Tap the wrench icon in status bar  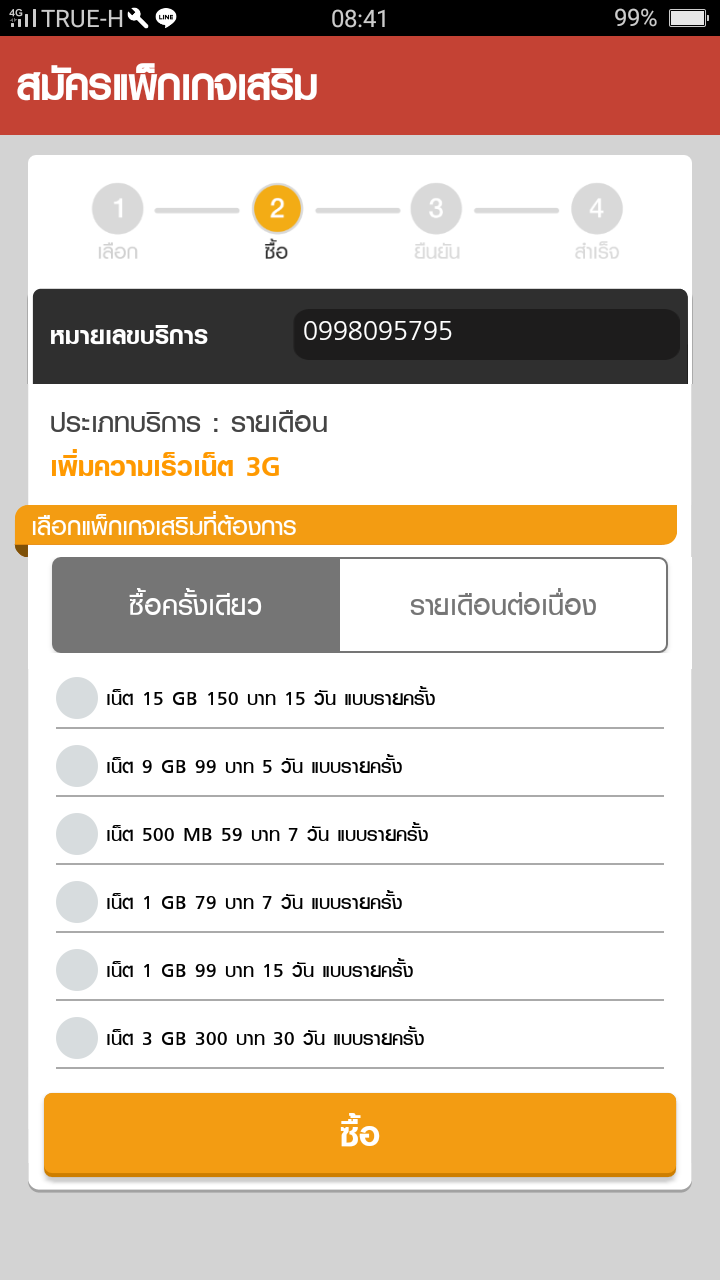coord(139,18)
